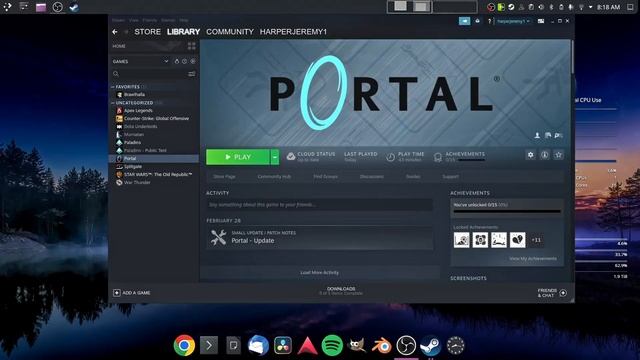Click the Steam help question mark

pyautogui.click(x=489, y=21)
